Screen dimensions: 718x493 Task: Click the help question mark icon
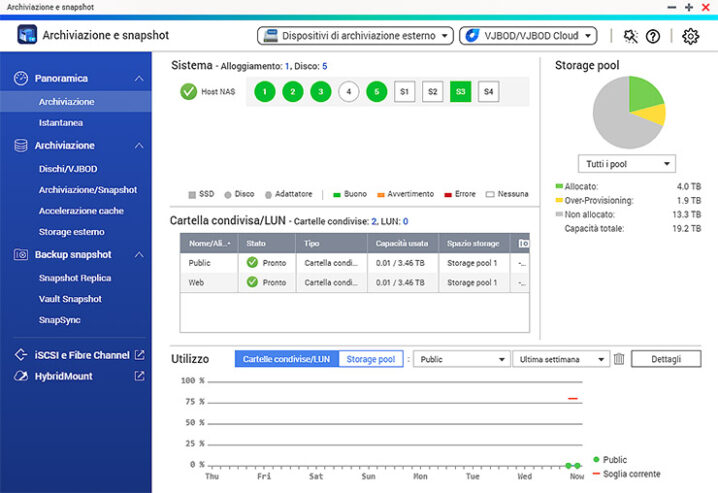click(653, 36)
